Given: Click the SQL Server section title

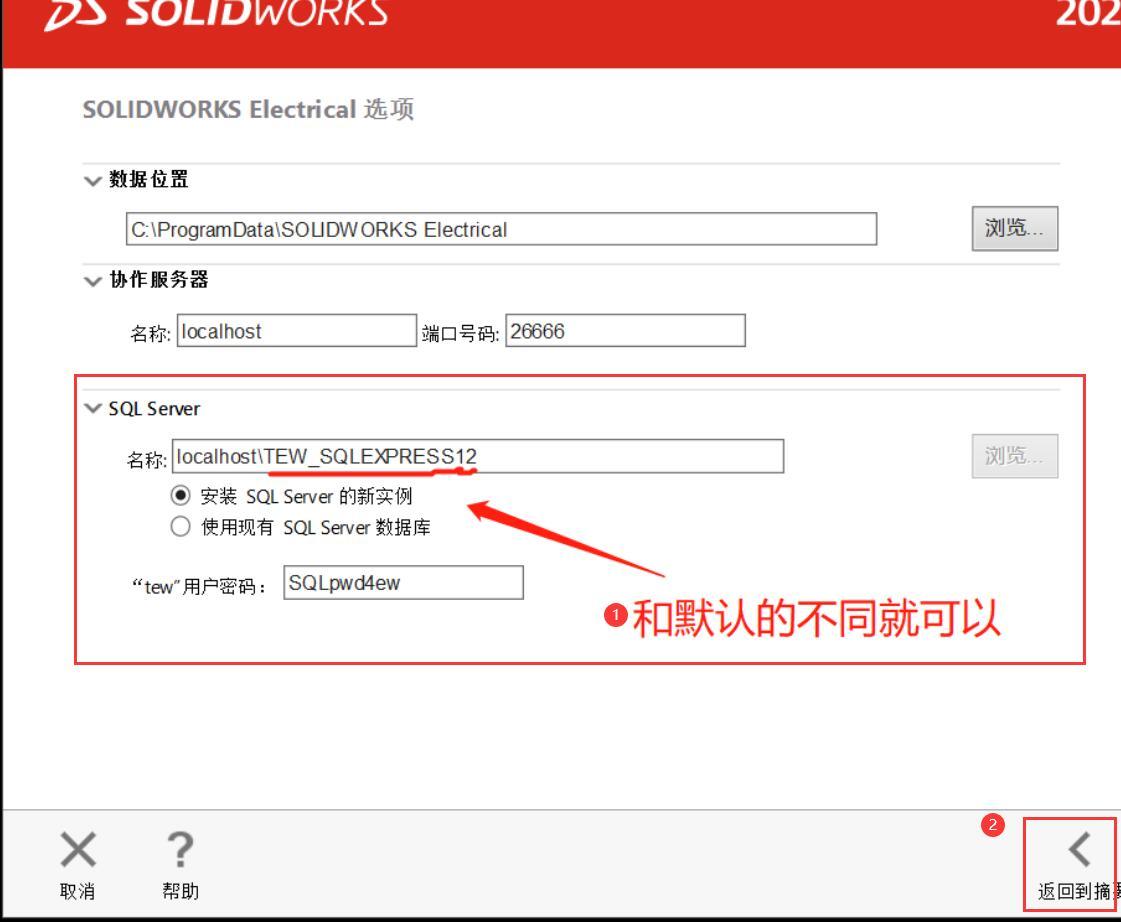Looking at the screenshot, I should coord(154,409).
